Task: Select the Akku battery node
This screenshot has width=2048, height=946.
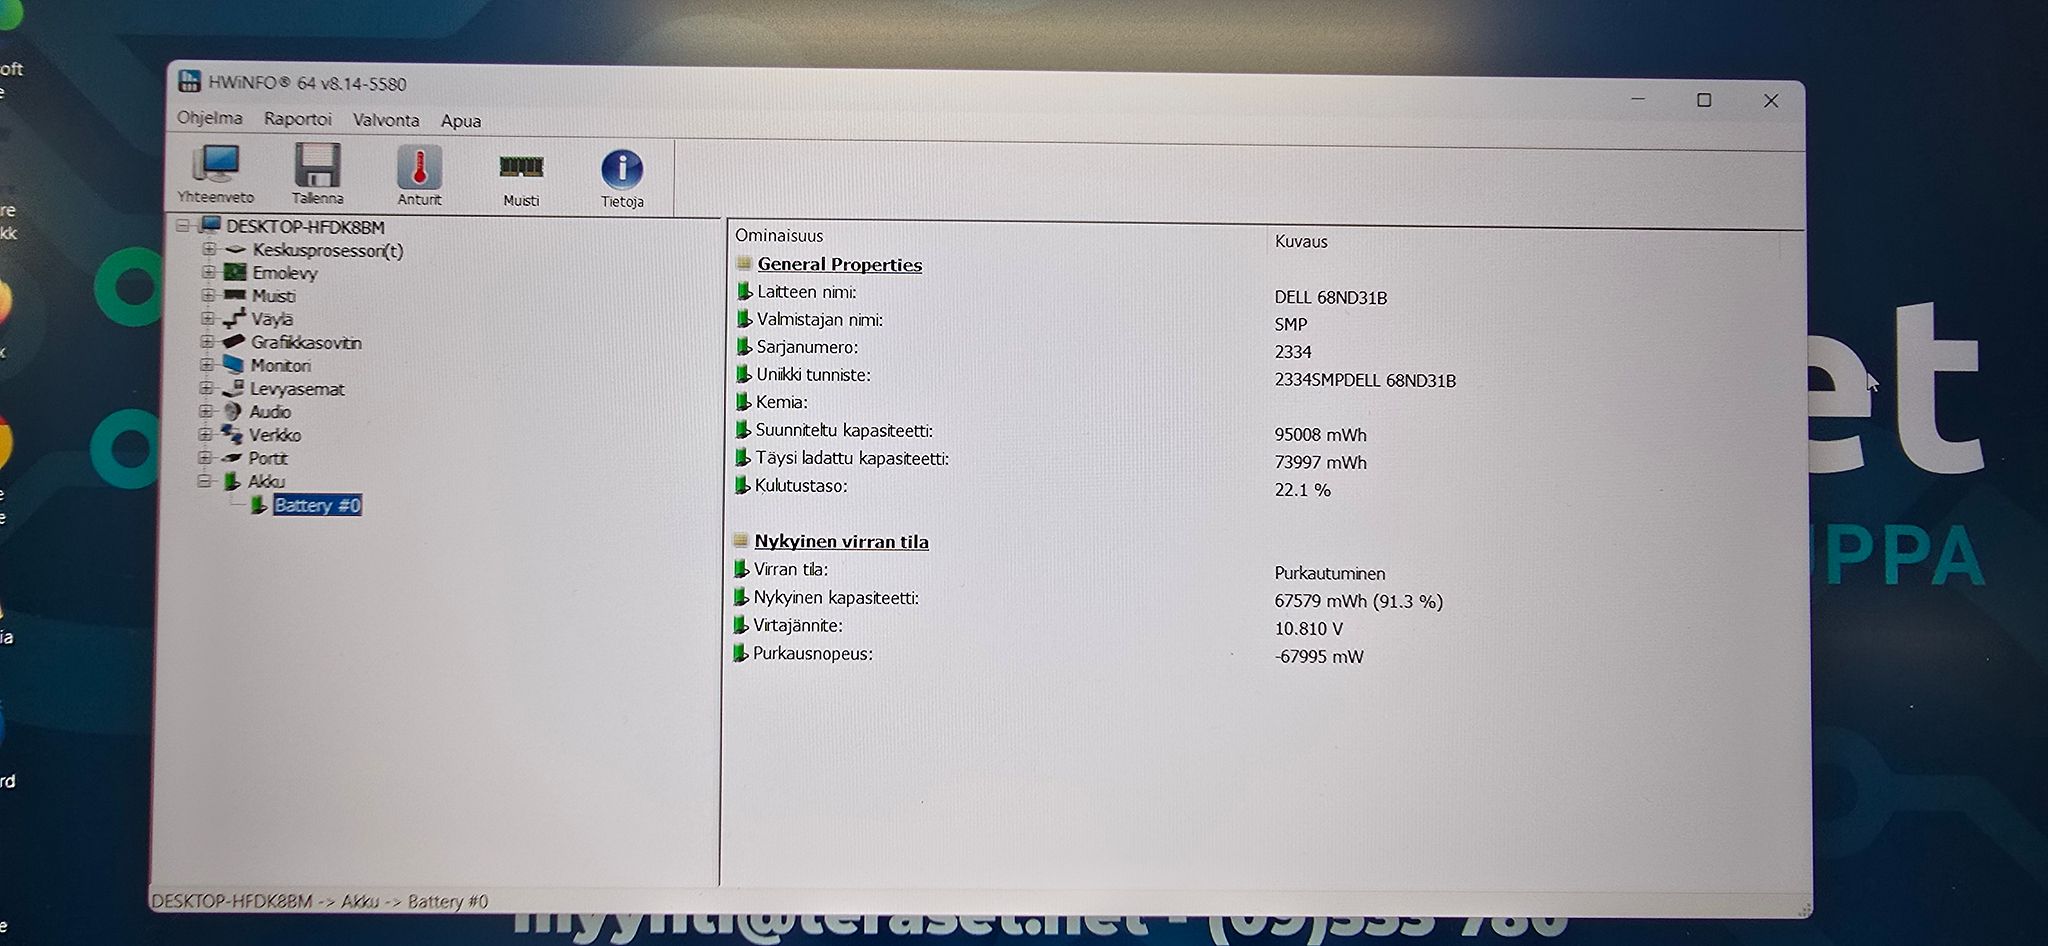Action: (266, 481)
